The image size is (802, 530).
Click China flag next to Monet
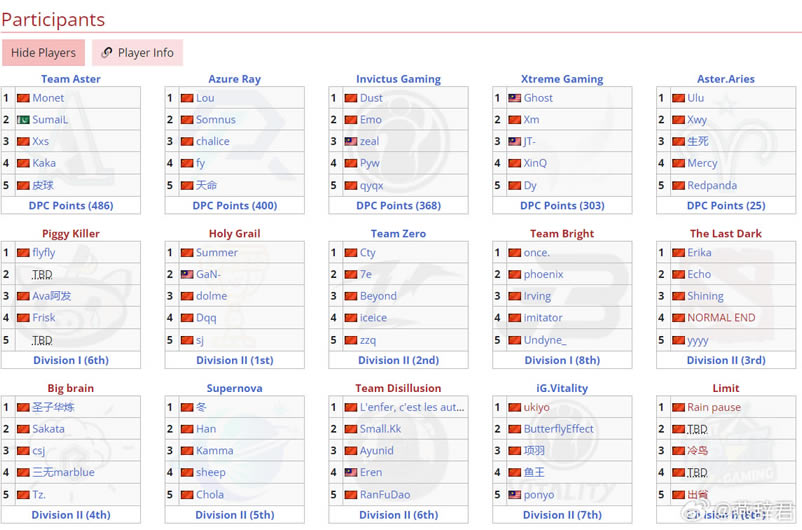[23, 98]
